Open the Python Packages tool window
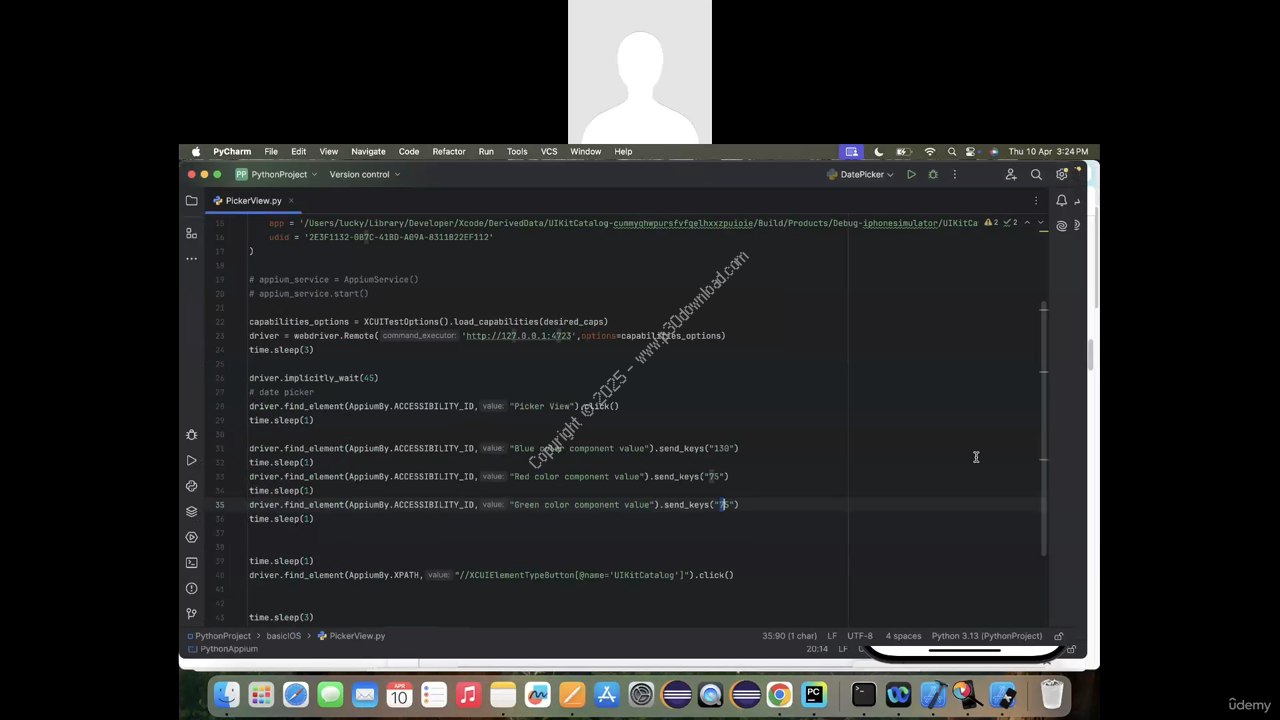Screen dimensions: 1280x720 coord(191,511)
